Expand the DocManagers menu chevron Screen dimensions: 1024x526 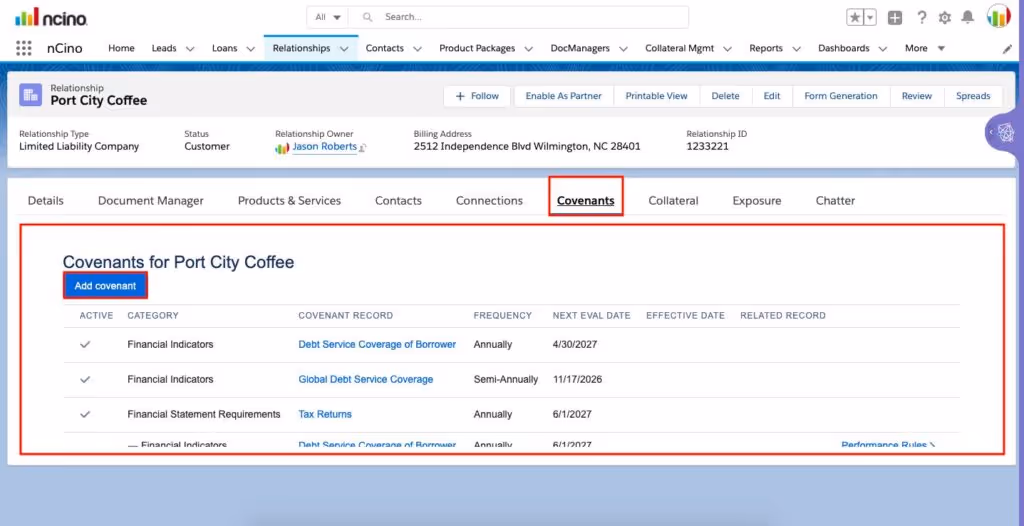point(623,48)
